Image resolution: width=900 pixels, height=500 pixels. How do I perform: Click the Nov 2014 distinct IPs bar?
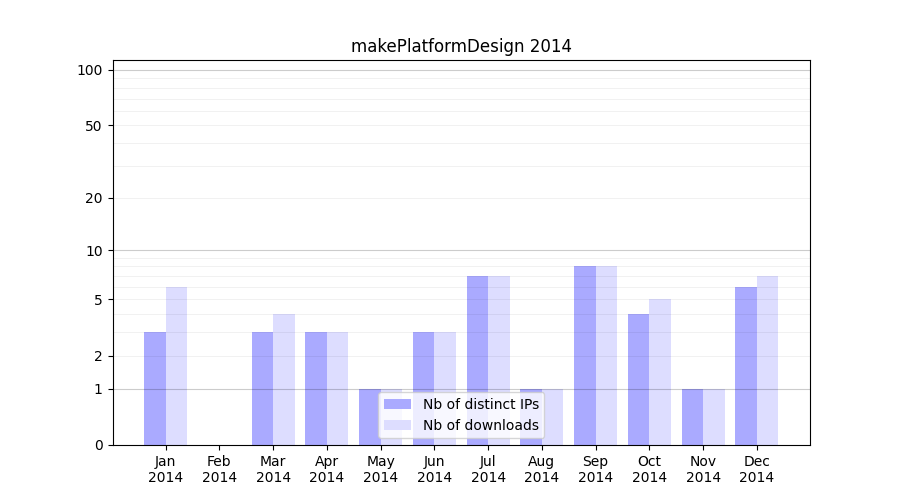[692, 417]
